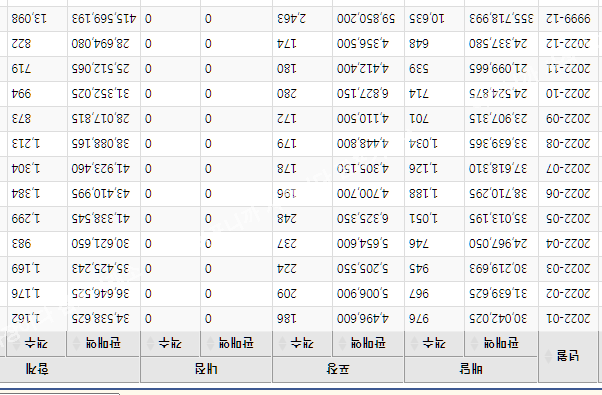Click sort arrows next to 내점 판매액
Viewport: 602px width, 395px height.
(x=210, y=343)
